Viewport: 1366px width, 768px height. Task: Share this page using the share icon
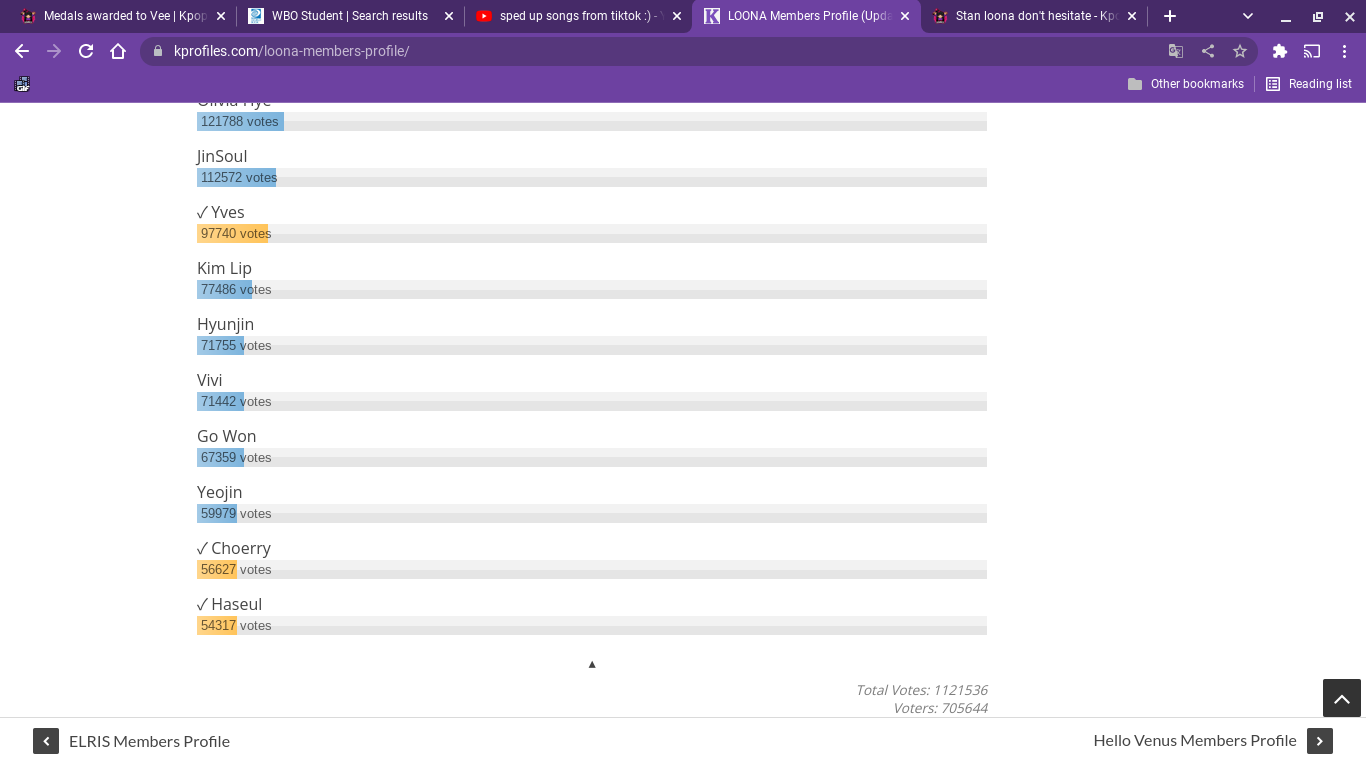[1208, 51]
